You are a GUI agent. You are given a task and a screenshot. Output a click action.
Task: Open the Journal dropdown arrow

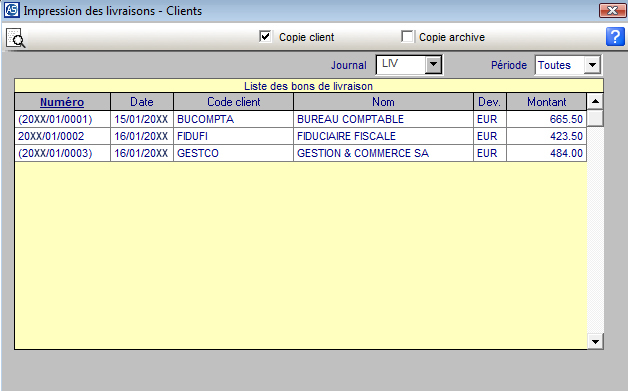[433, 64]
